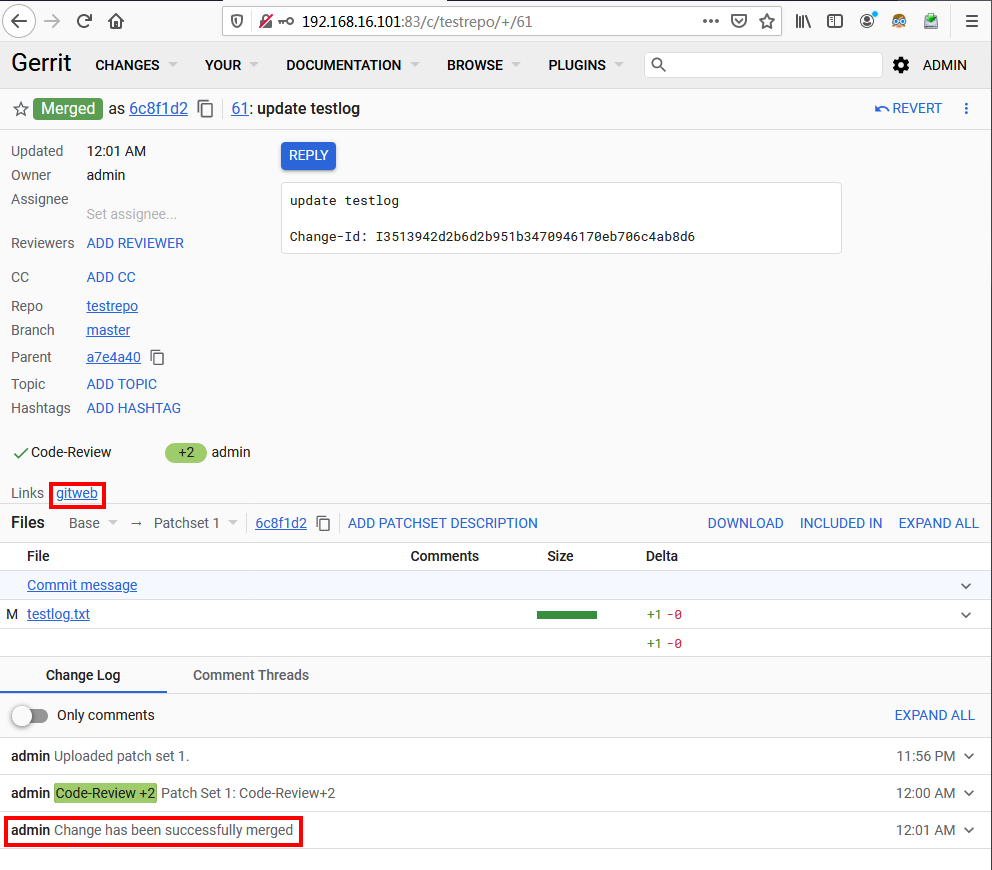This screenshot has height=870, width=992.
Task: Expand the Code-Review +2 log entry
Action: click(x=969, y=793)
